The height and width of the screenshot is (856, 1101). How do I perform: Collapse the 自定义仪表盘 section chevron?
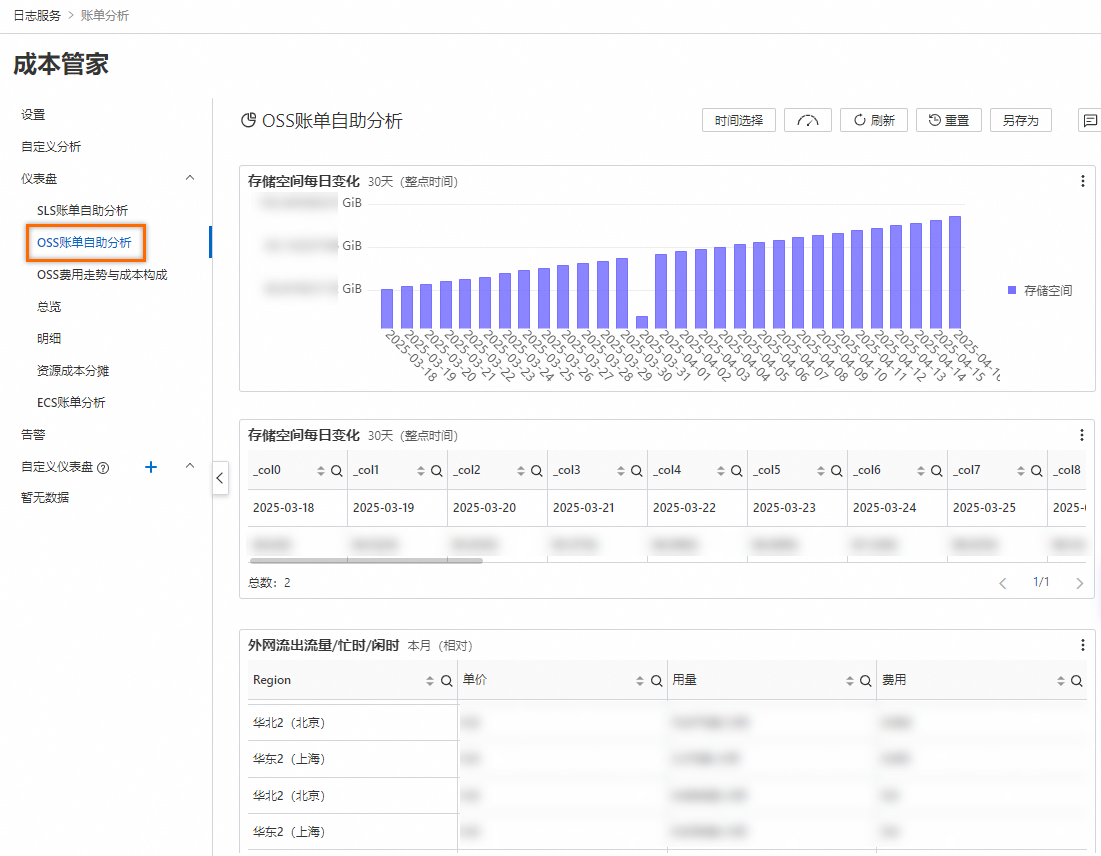click(x=190, y=467)
